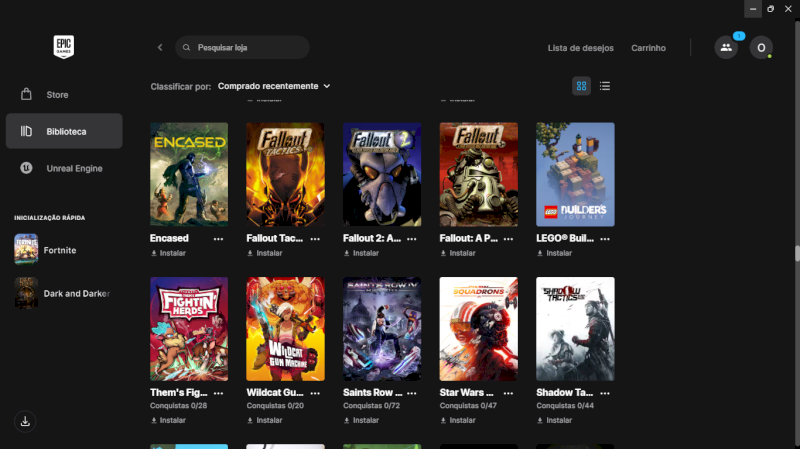
Task: Open the Wildcat Gun Machine cover art
Action: [285, 329]
